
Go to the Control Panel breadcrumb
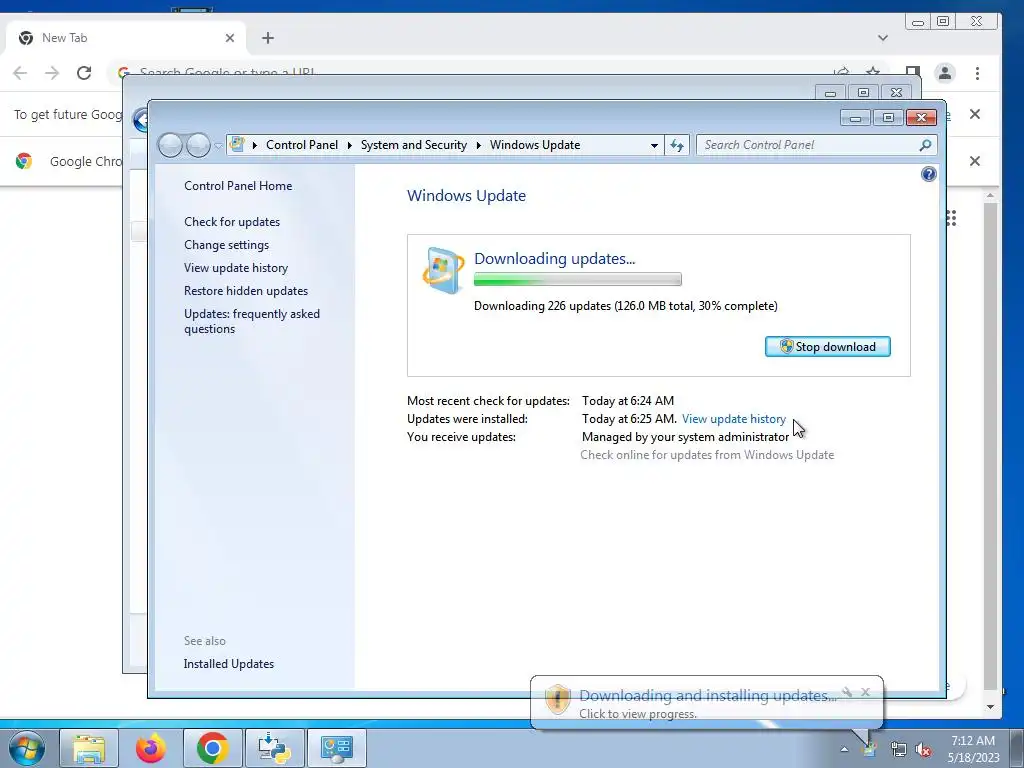[x=302, y=145]
